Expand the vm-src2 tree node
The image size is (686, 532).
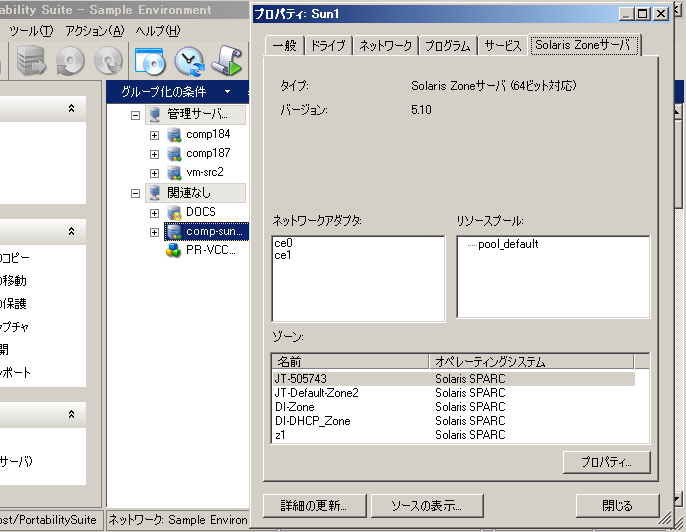coord(154,173)
